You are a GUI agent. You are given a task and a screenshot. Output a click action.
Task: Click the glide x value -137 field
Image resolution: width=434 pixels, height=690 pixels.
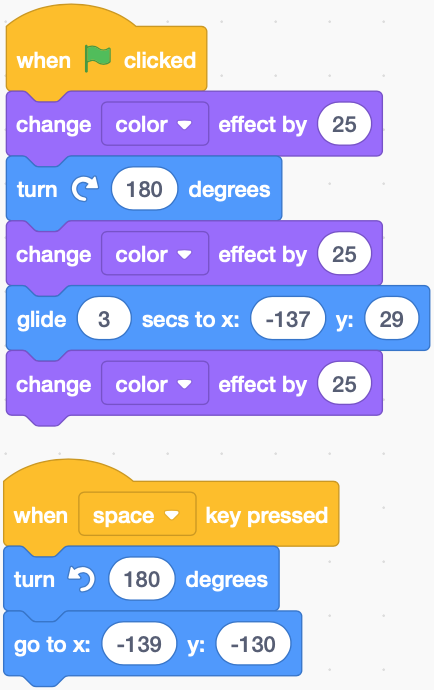click(288, 319)
